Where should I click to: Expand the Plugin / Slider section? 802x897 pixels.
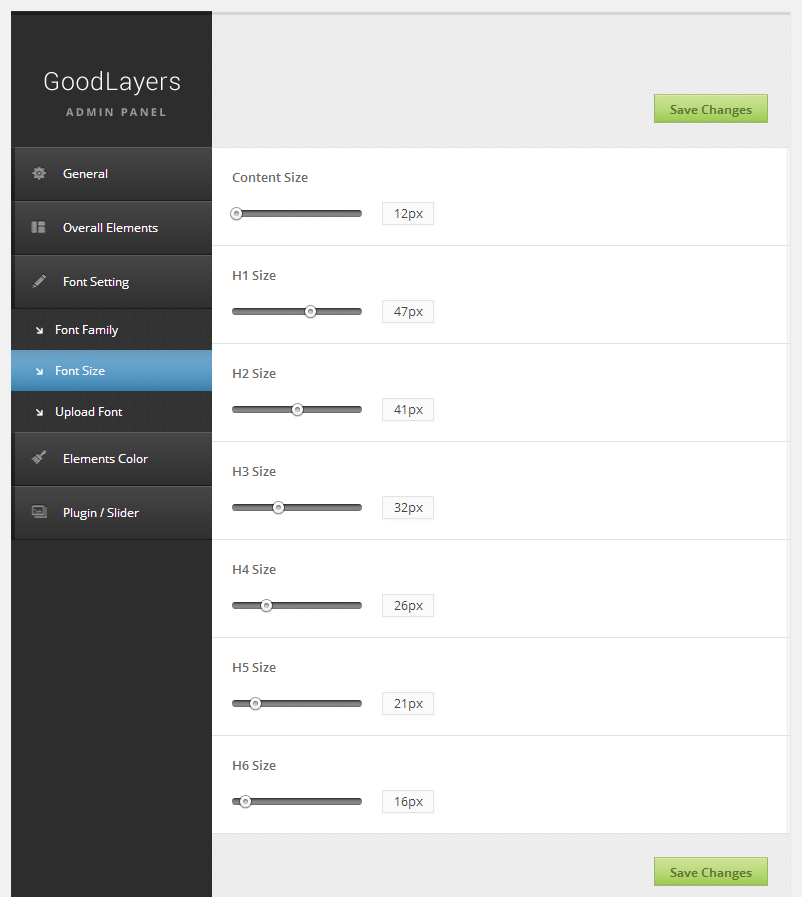click(x=101, y=513)
